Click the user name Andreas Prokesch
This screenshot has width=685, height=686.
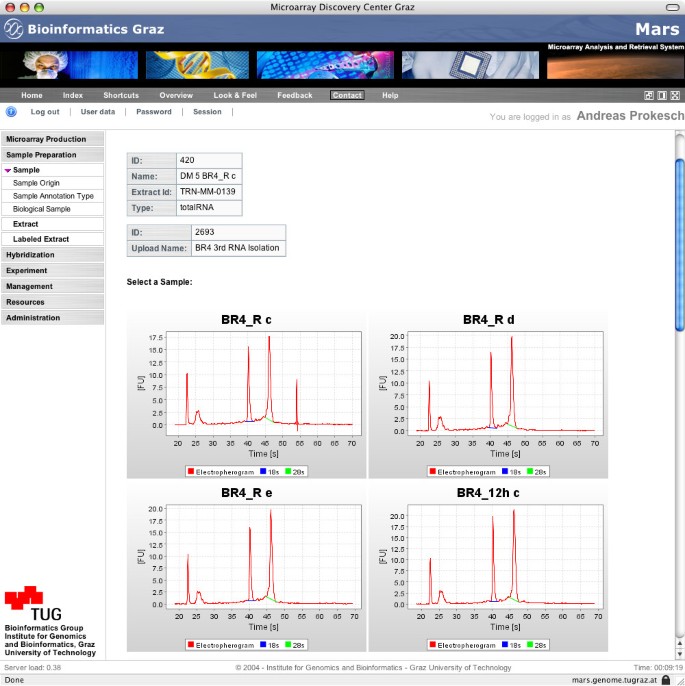[630, 116]
